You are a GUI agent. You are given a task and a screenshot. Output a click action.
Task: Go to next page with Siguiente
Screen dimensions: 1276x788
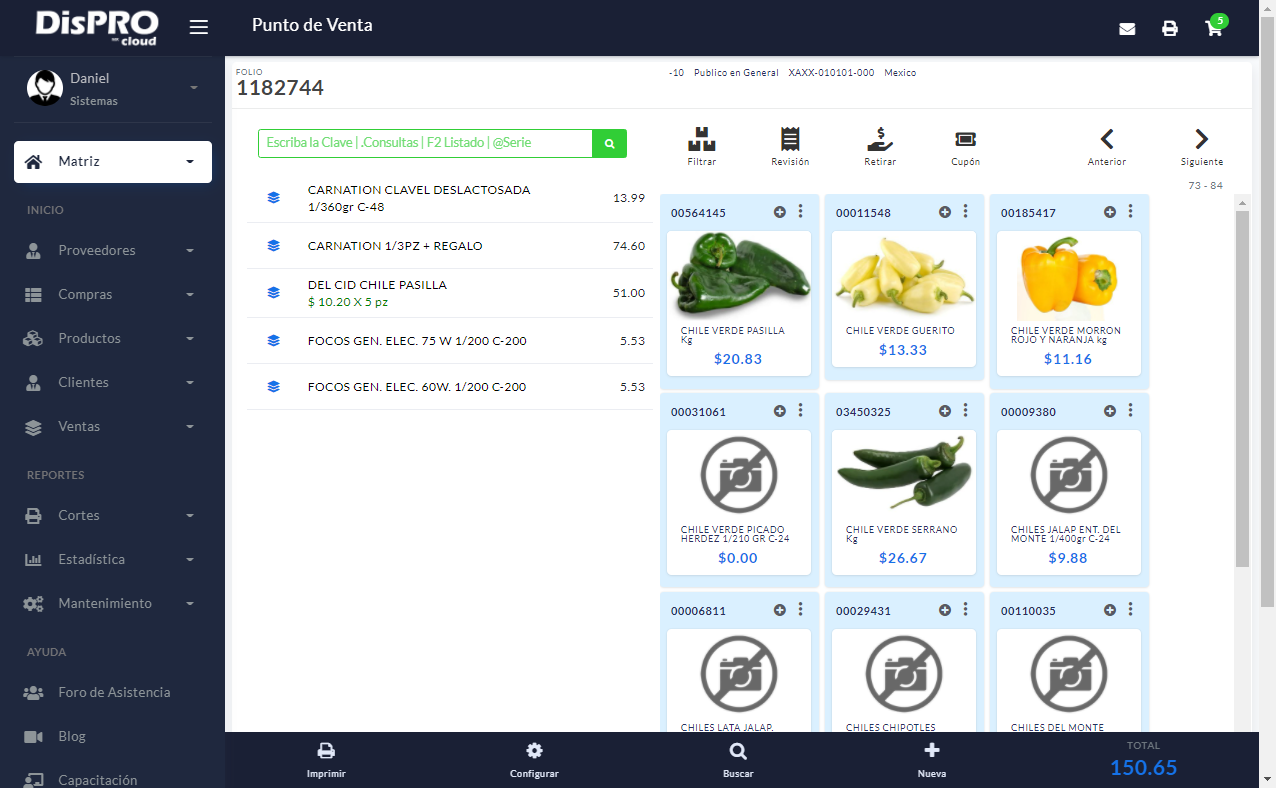1200,147
